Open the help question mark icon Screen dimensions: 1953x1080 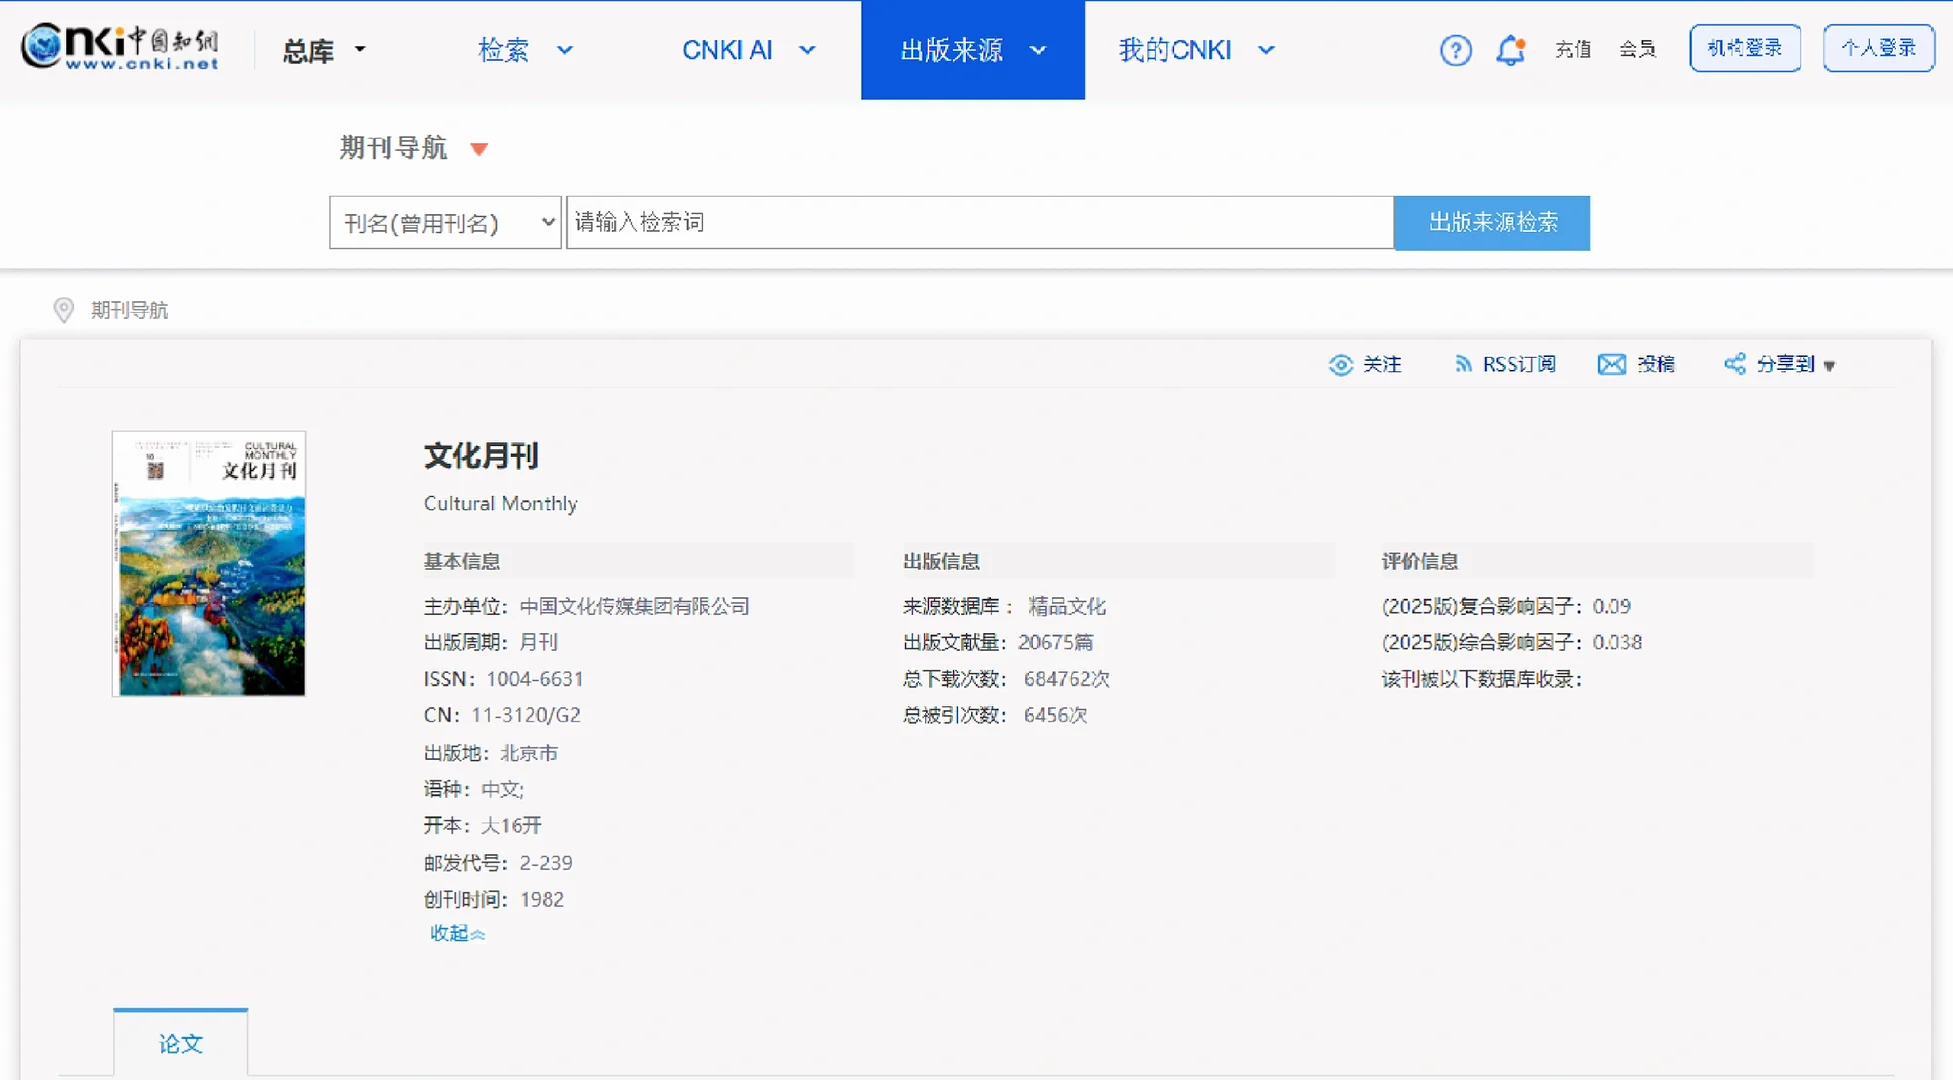click(1456, 50)
